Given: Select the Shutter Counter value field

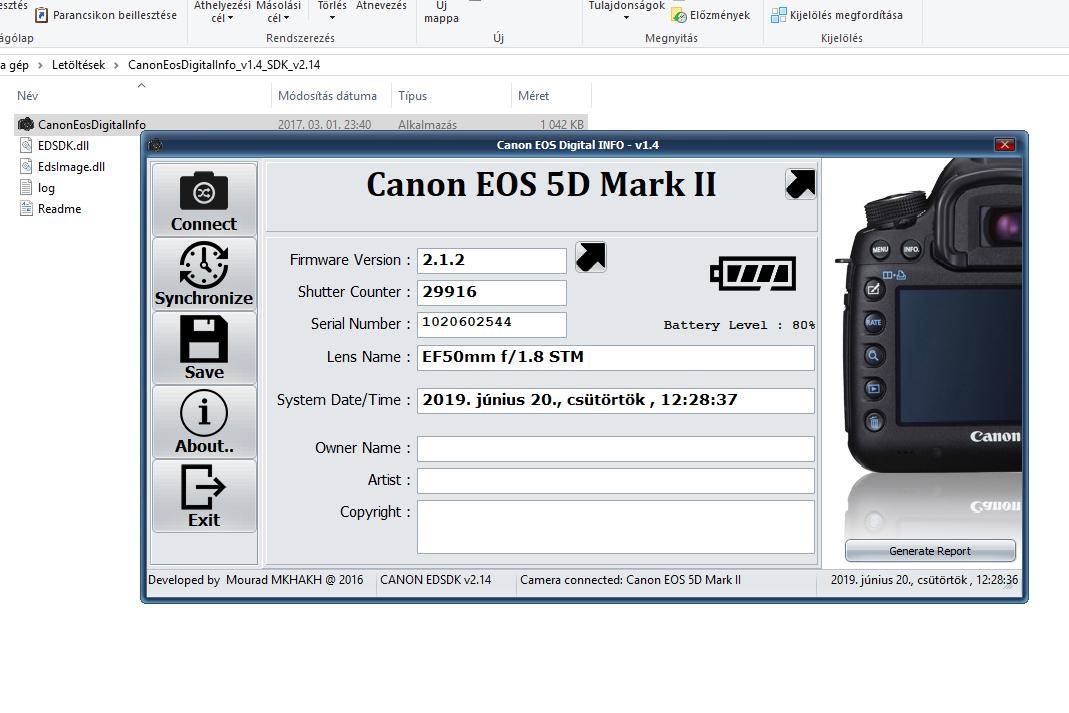Looking at the screenshot, I should 491,292.
